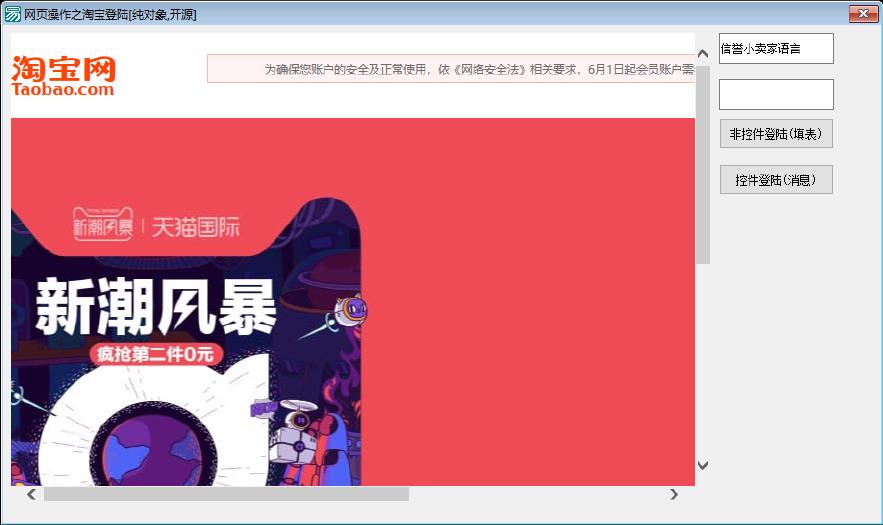Click the app icon in the title bar
The image size is (883, 525).
tap(12, 14)
